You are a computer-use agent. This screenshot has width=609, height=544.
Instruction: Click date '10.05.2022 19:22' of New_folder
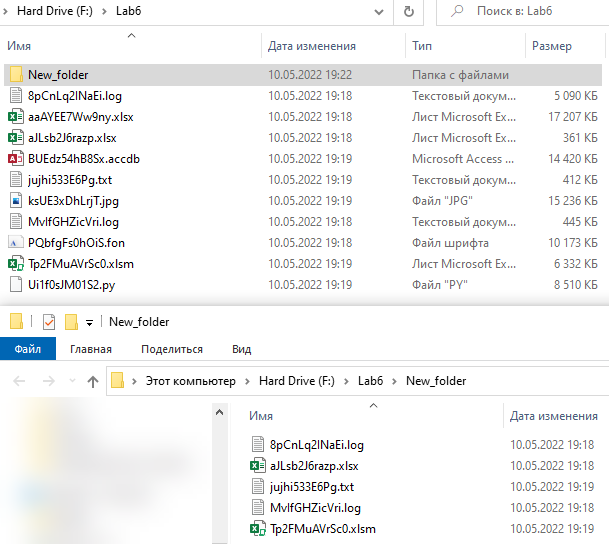pos(310,75)
